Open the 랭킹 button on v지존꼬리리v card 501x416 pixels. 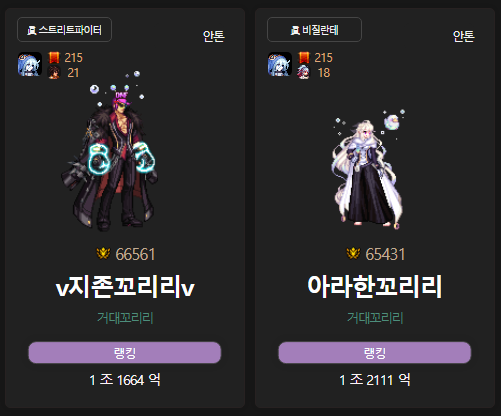pyautogui.click(x=125, y=352)
